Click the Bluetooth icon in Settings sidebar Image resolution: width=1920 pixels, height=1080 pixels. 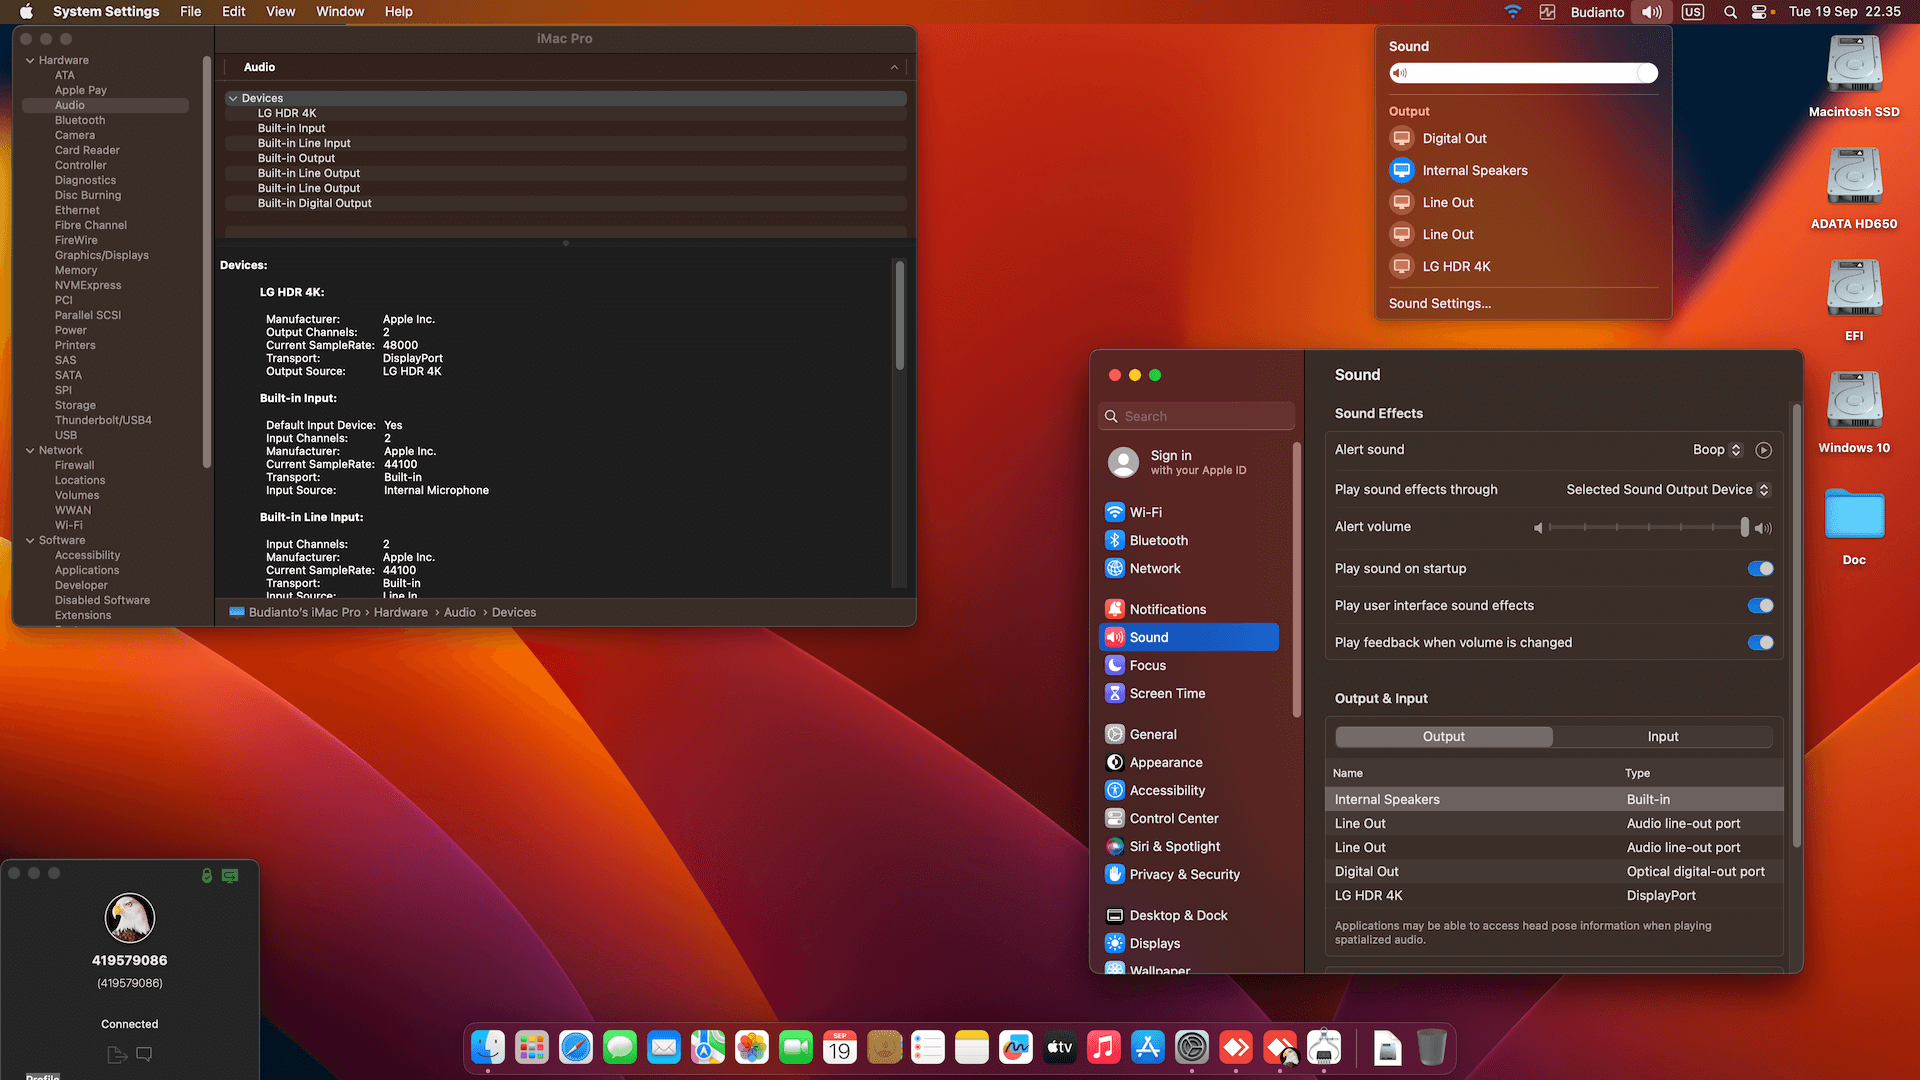1114,540
